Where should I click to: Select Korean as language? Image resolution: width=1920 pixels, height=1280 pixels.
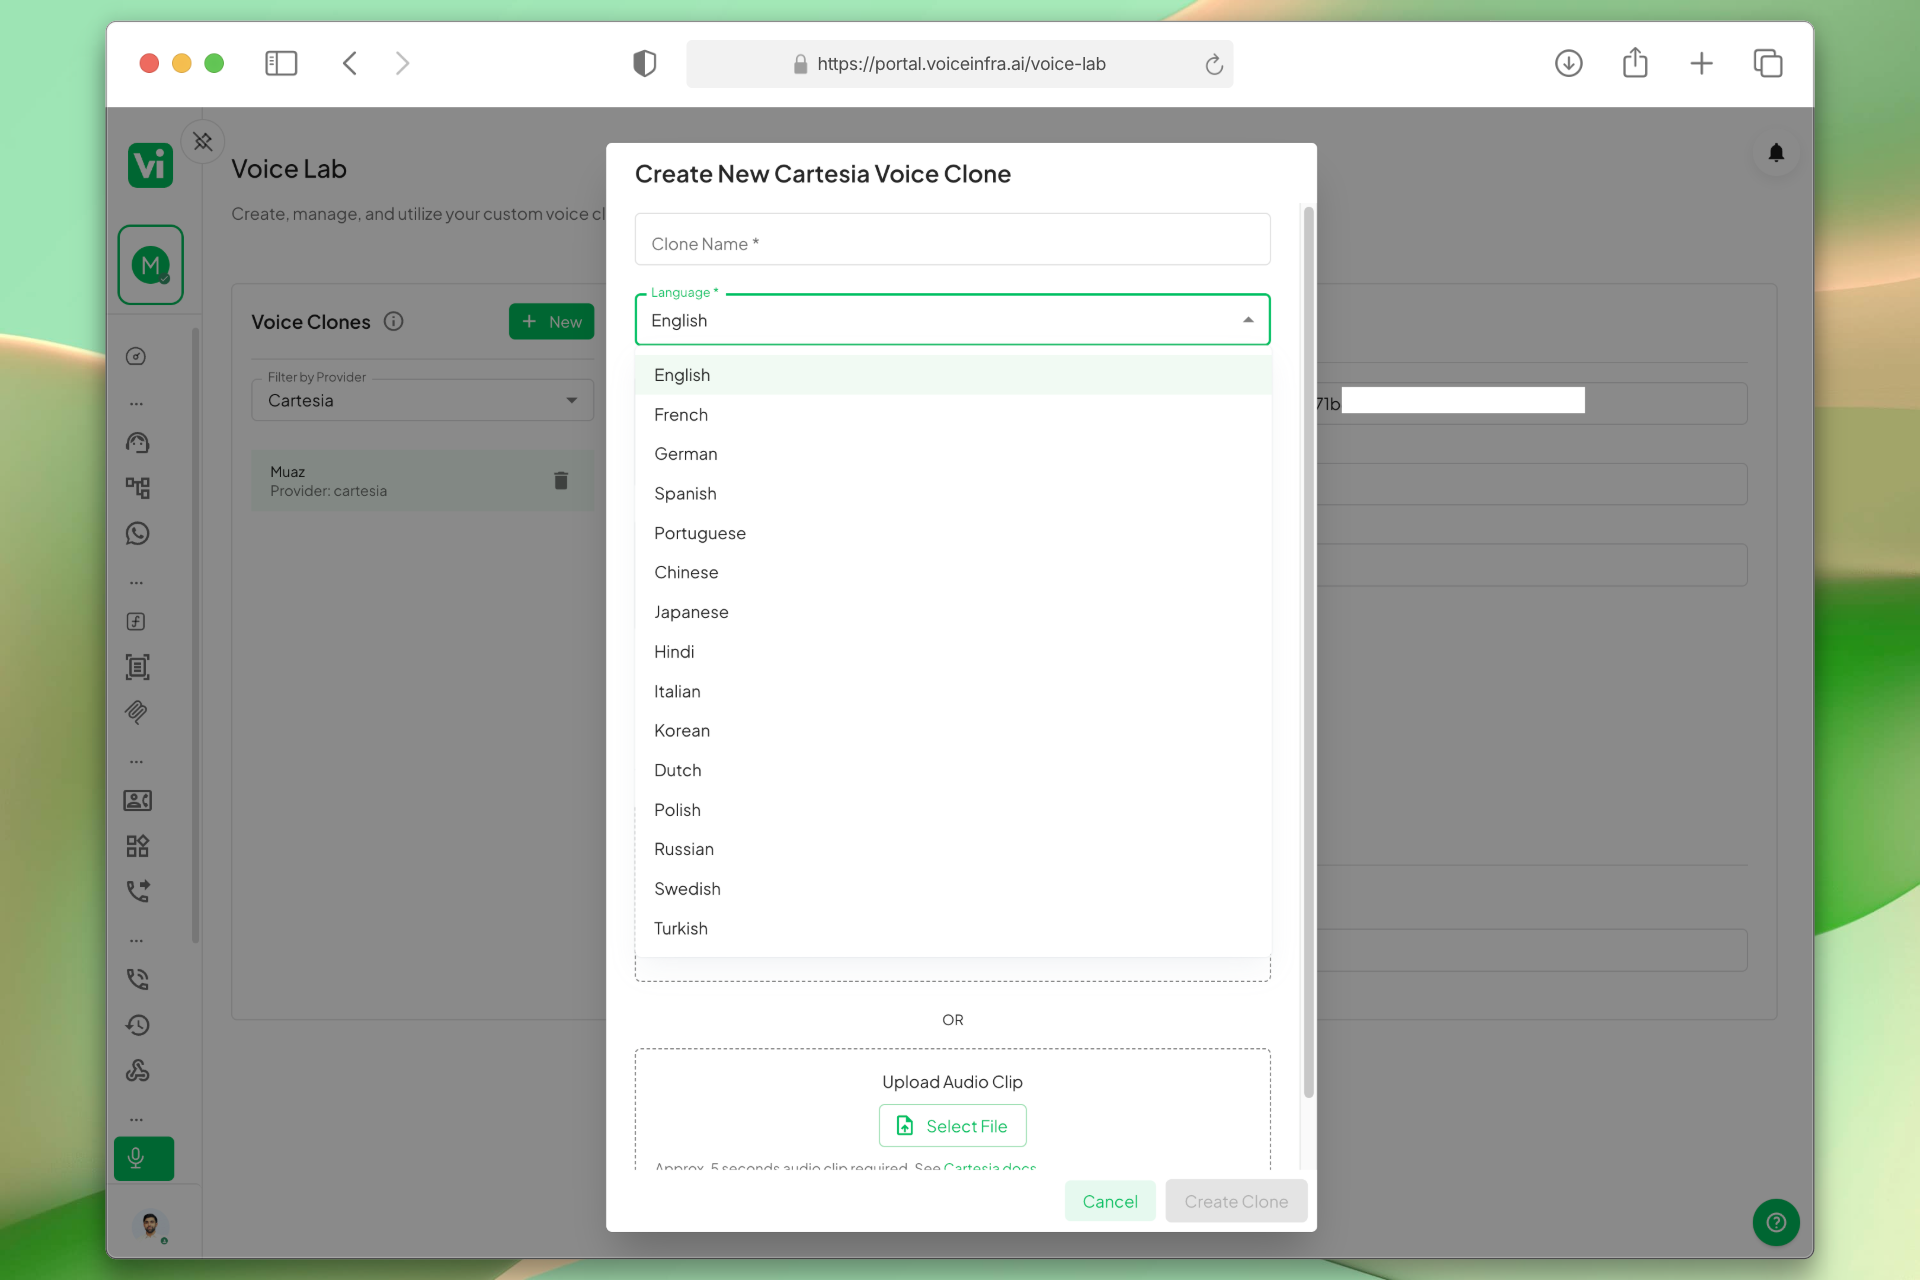pos(953,730)
